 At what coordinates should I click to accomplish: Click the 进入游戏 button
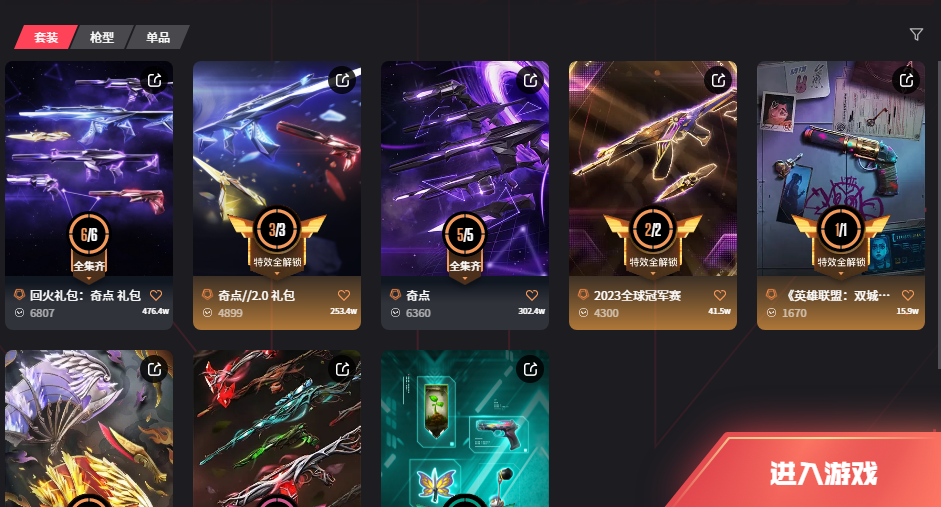(x=822, y=473)
